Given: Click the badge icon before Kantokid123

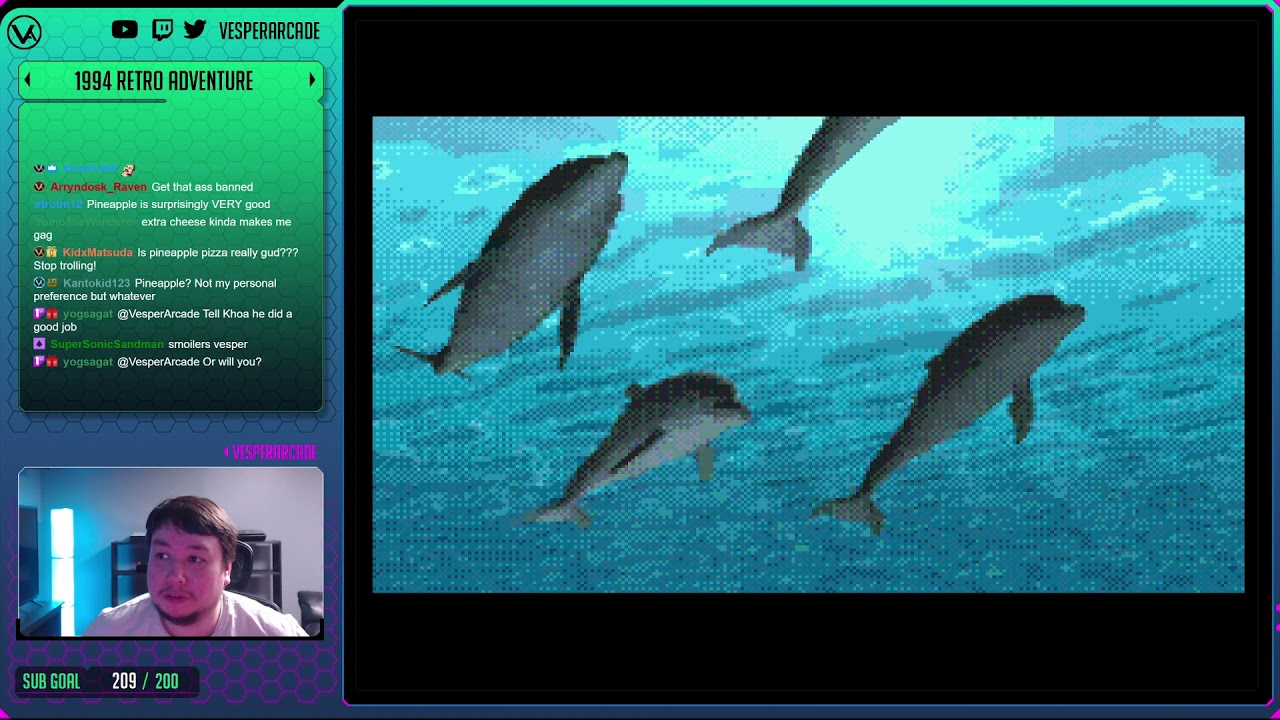Looking at the screenshot, I should click(39, 283).
